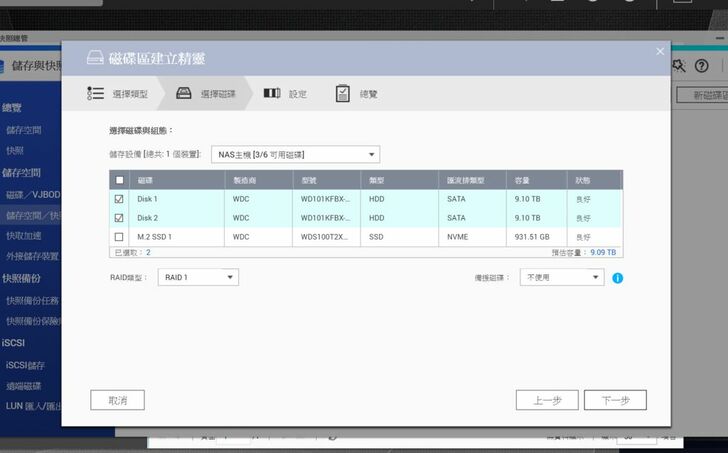728x453 pixels.
Task: Click the 新磁碟區 button behind the wizard
Action: click(703, 95)
